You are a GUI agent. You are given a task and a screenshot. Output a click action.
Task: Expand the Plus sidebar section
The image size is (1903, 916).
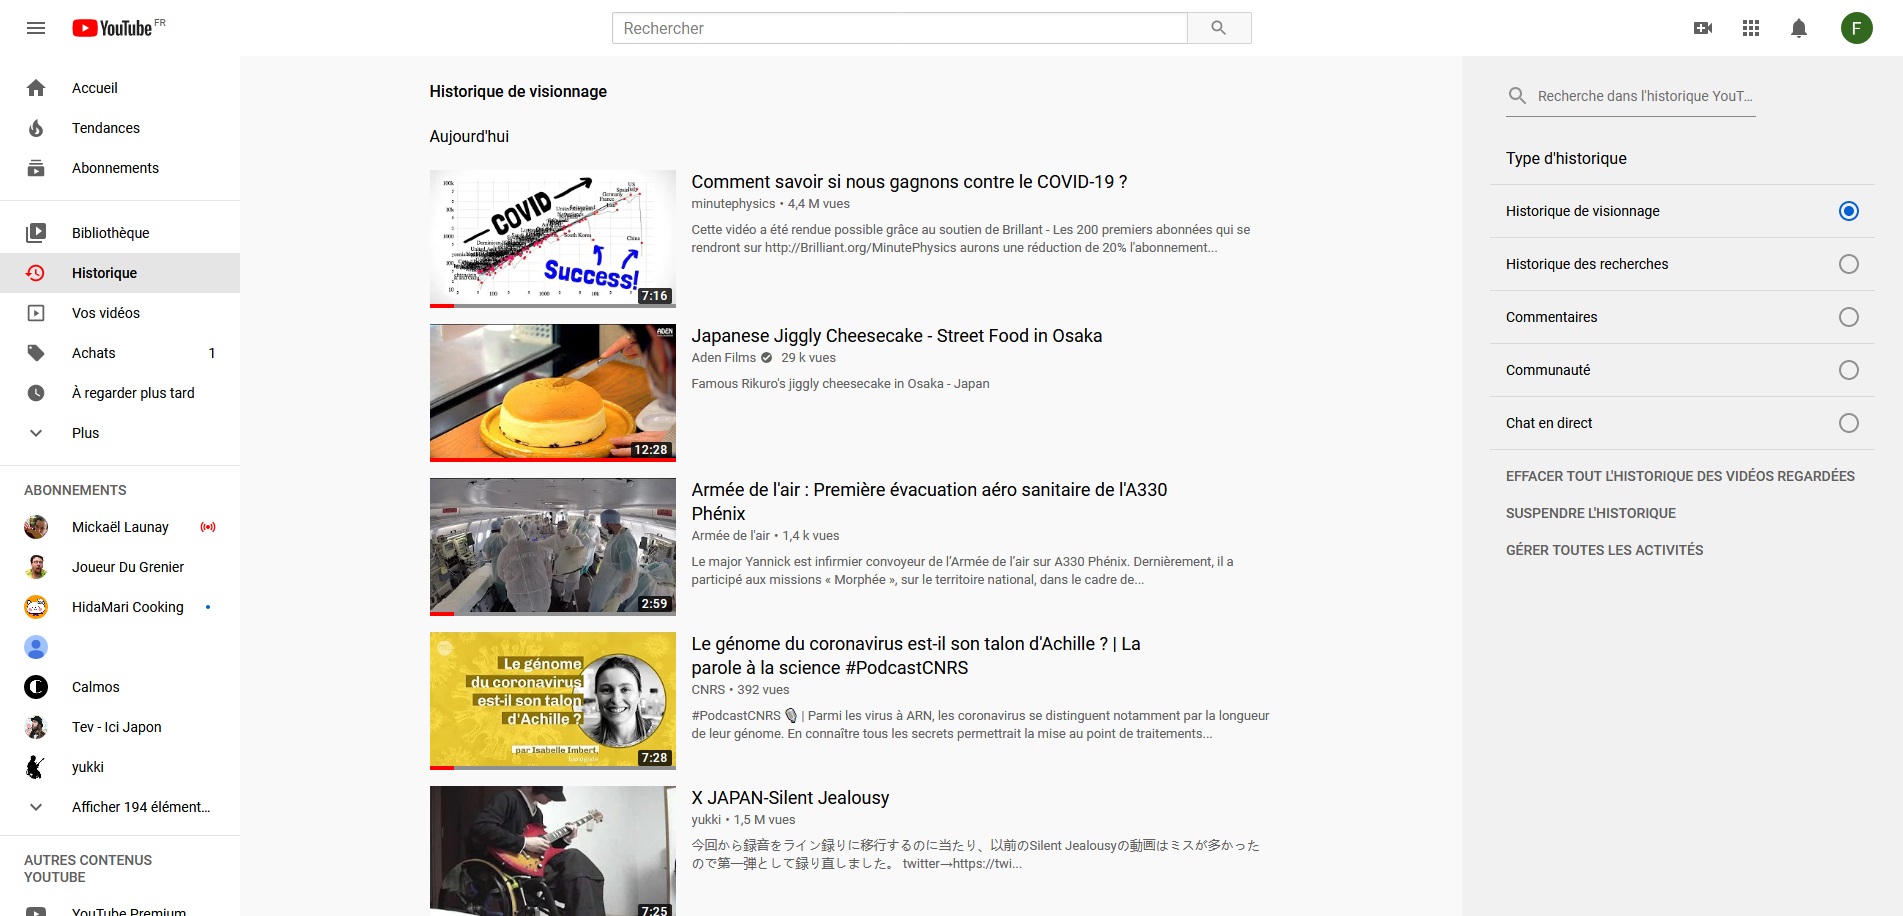[120, 433]
